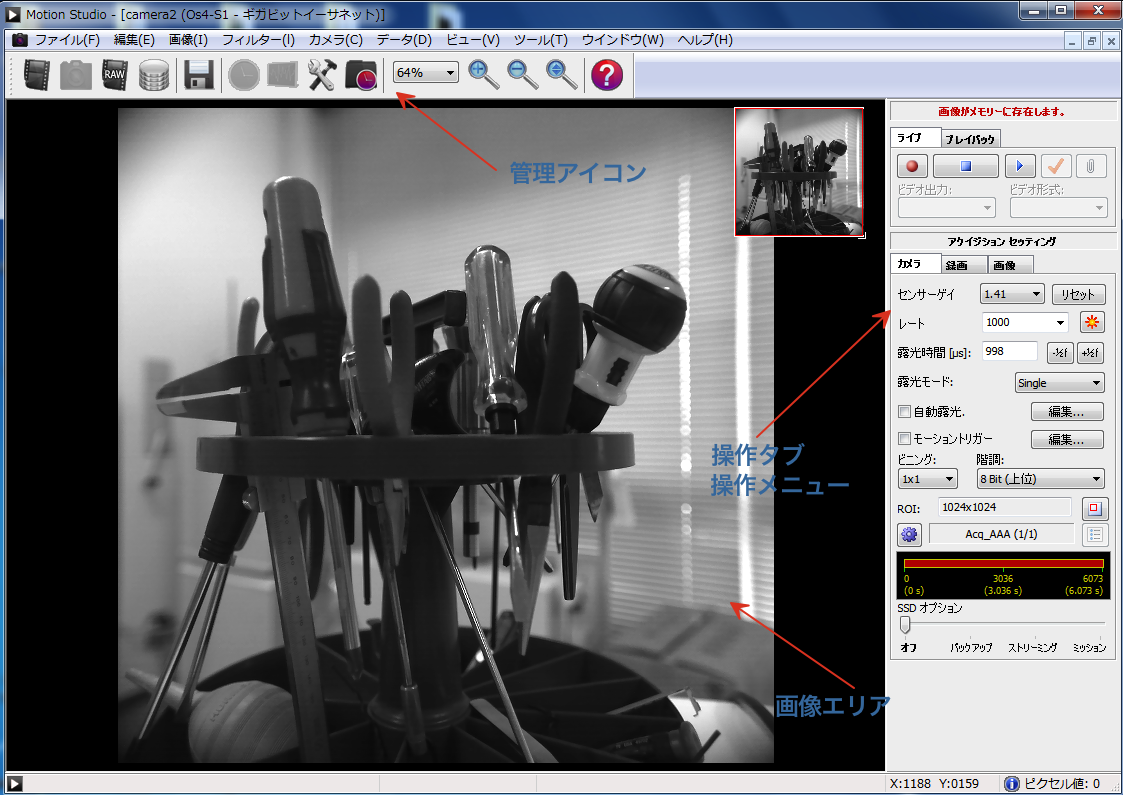Click the orange checkmark button
The height and width of the screenshot is (795, 1123).
point(1056,166)
